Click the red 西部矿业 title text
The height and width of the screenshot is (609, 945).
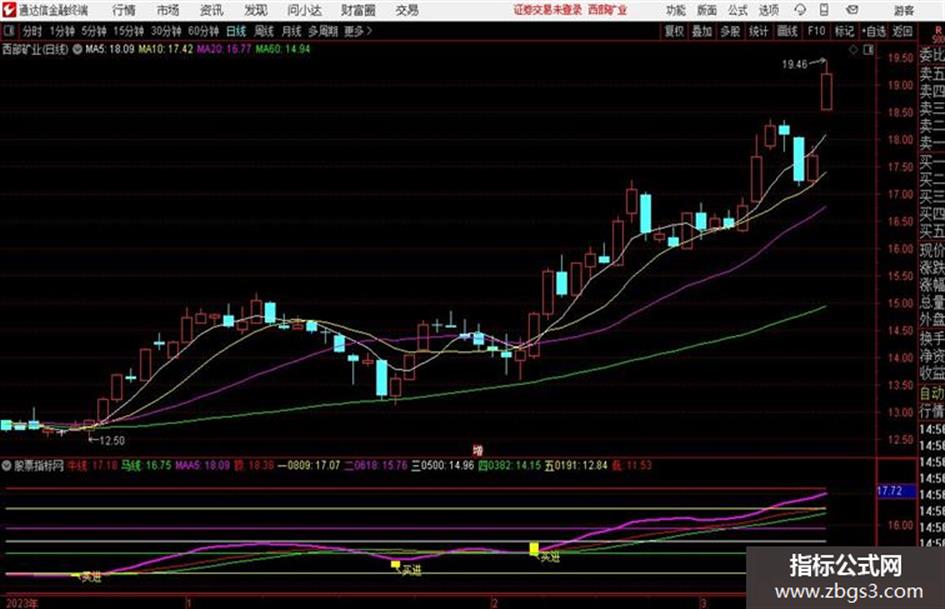pyautogui.click(x=607, y=10)
